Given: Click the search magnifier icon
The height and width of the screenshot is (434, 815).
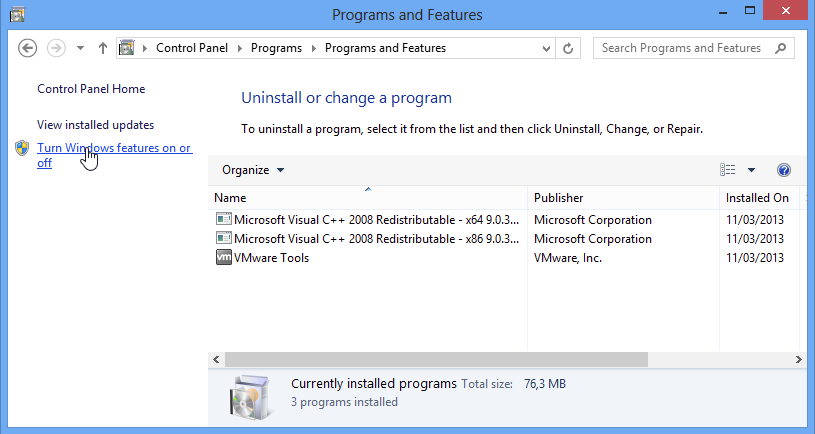Looking at the screenshot, I should [780, 48].
